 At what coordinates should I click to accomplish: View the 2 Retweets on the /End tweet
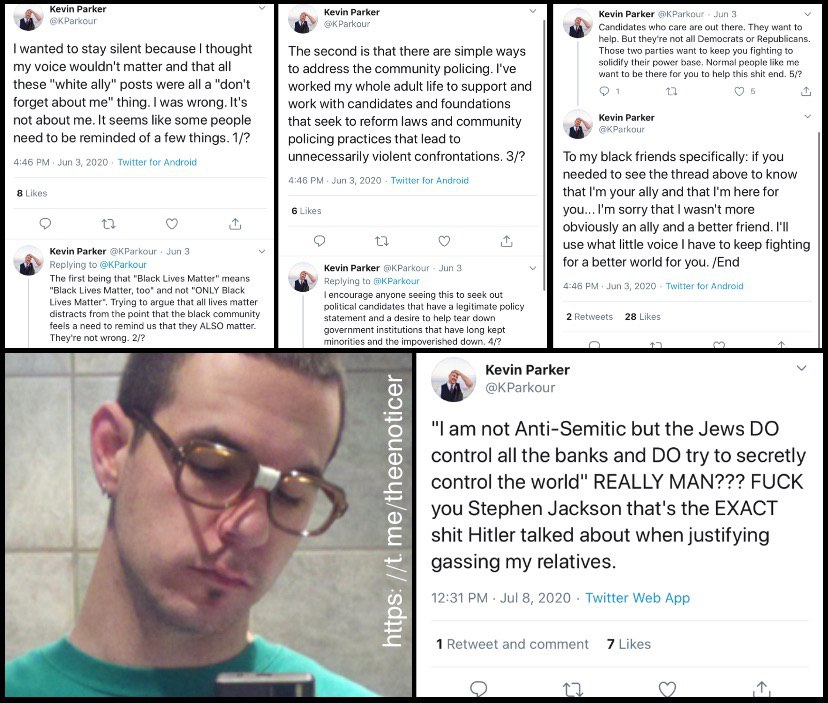[x=589, y=317]
